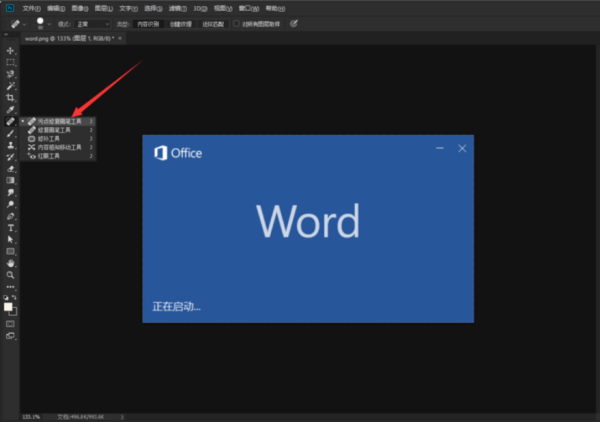Select the Brush tool

tap(10, 133)
